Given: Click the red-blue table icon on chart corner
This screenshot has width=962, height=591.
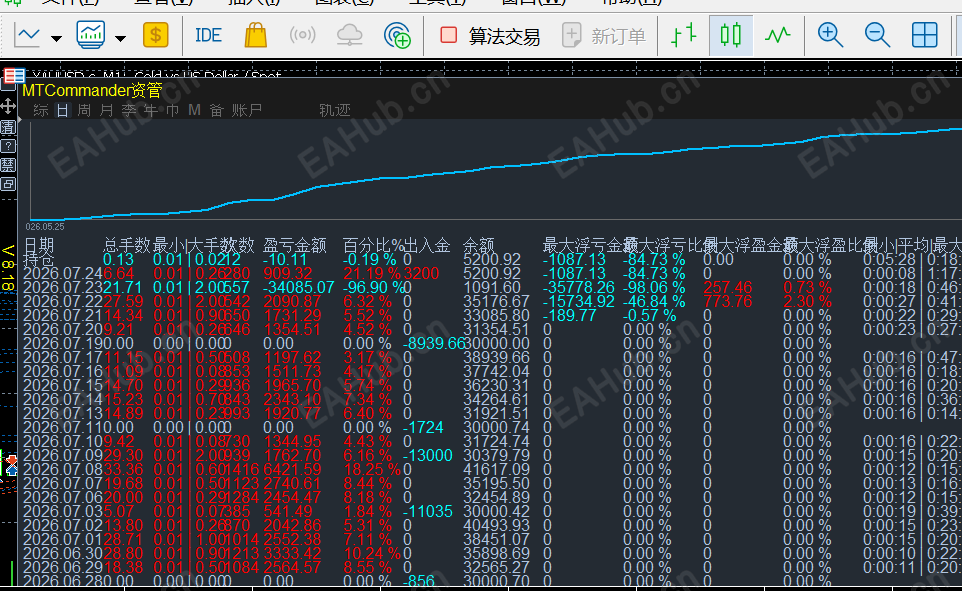Looking at the screenshot, I should (14, 76).
